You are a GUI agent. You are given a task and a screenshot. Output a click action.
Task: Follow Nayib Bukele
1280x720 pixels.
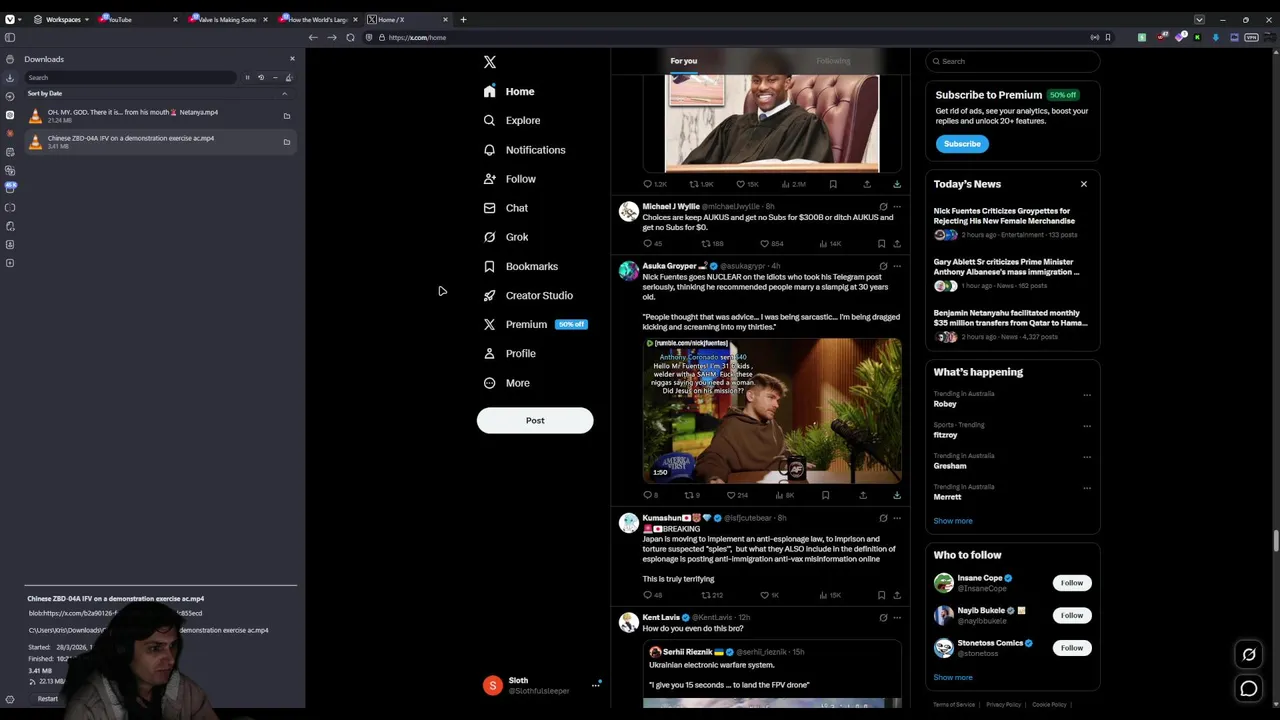click(1072, 615)
